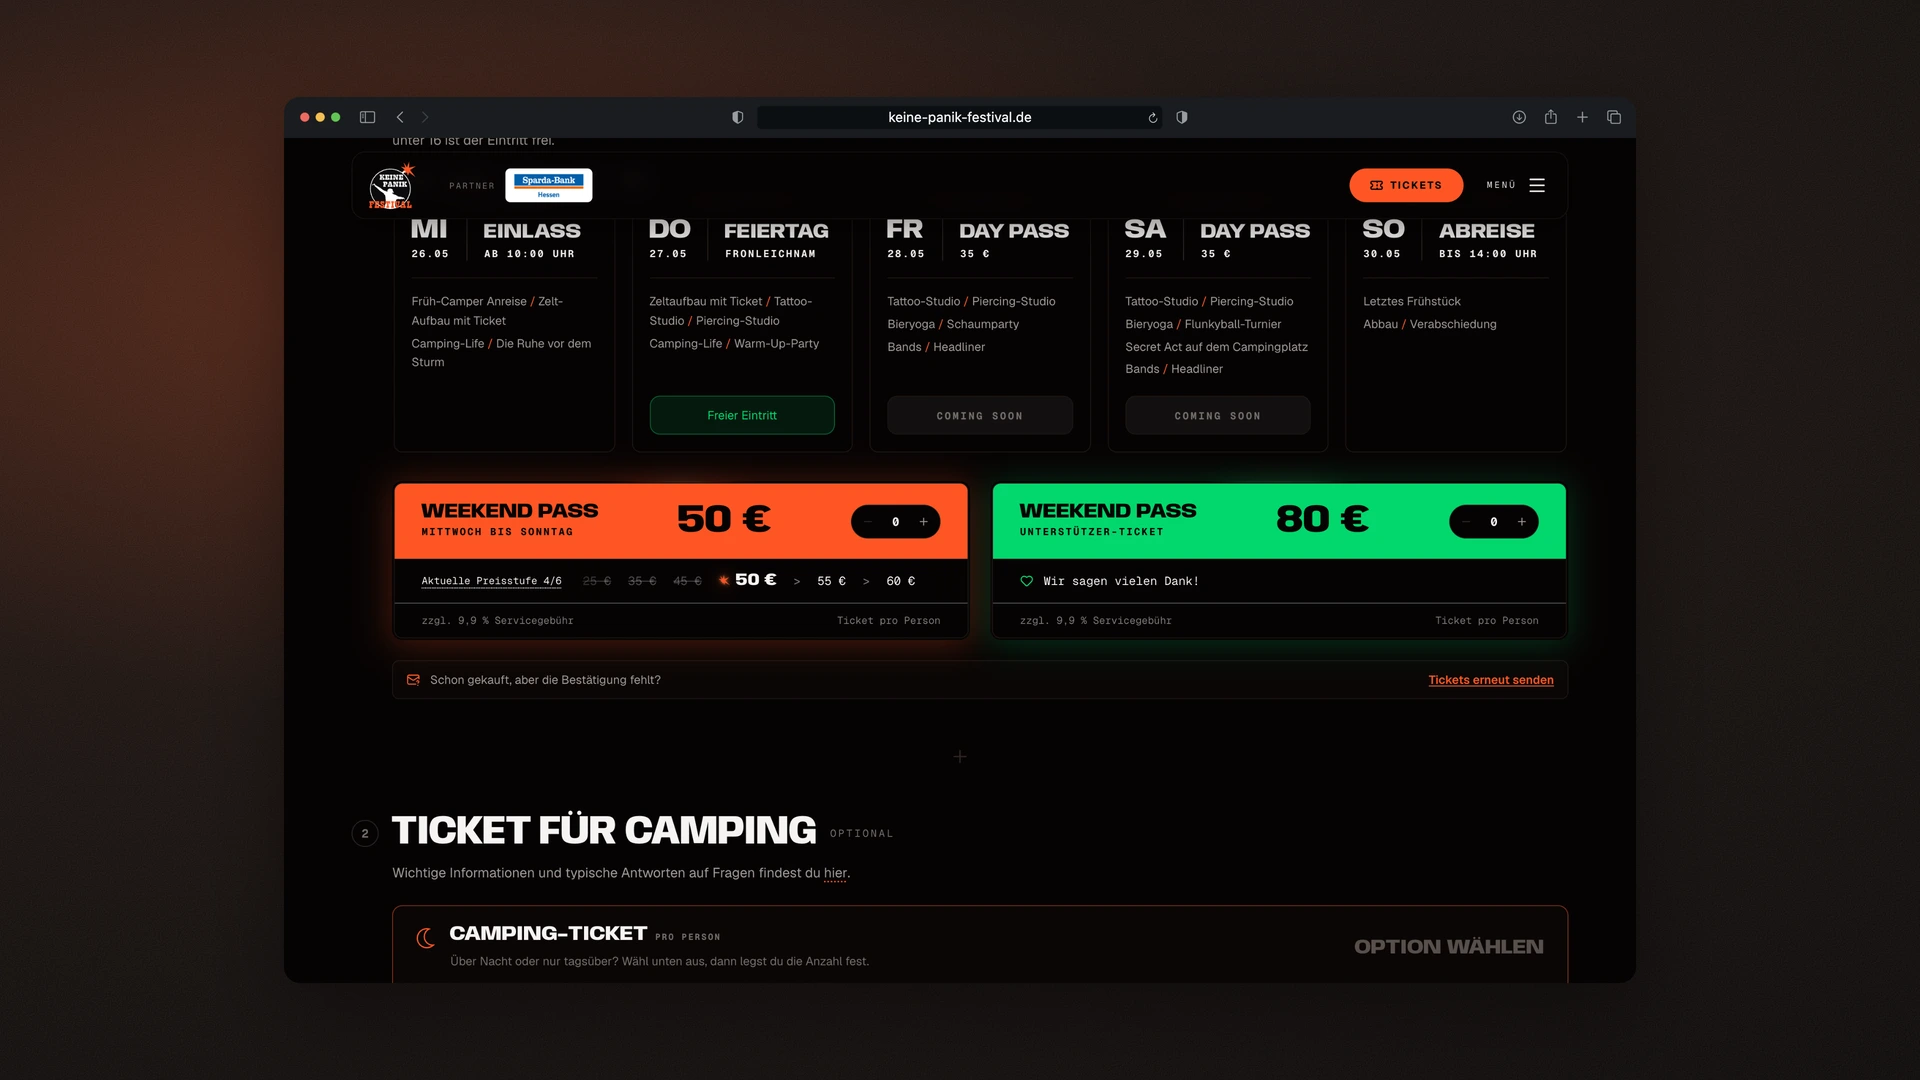Screen dimensions: 1920x1080
Task: Decrease quantity on 80 € Unterstützer-Ticket
Action: click(x=1466, y=522)
